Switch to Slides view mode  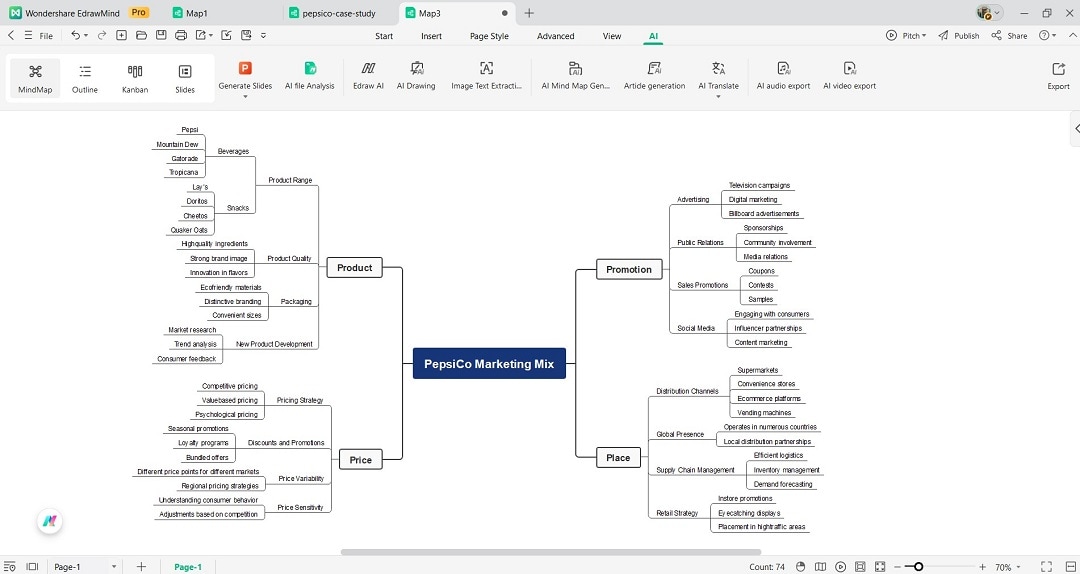[185, 79]
